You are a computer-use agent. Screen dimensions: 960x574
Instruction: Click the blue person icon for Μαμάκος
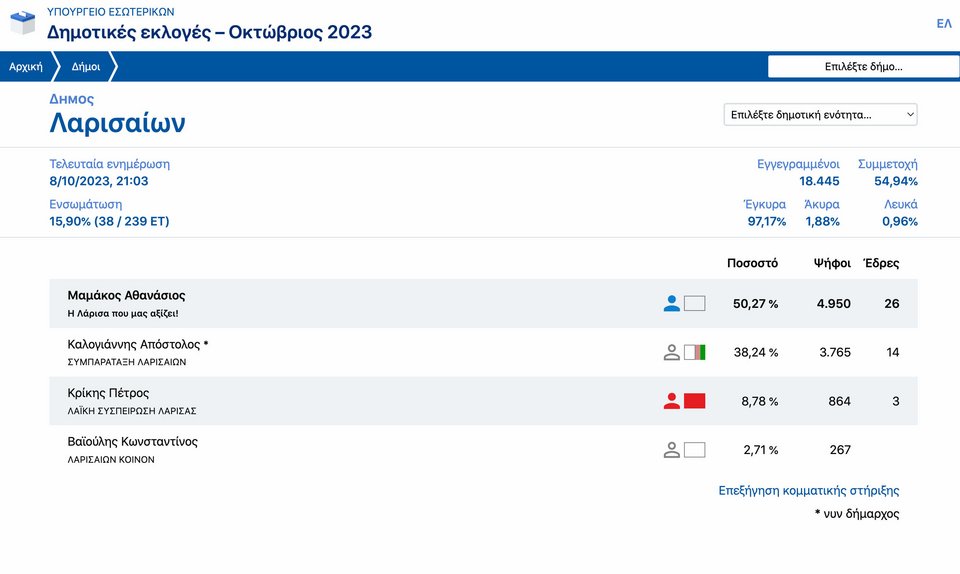(672, 304)
